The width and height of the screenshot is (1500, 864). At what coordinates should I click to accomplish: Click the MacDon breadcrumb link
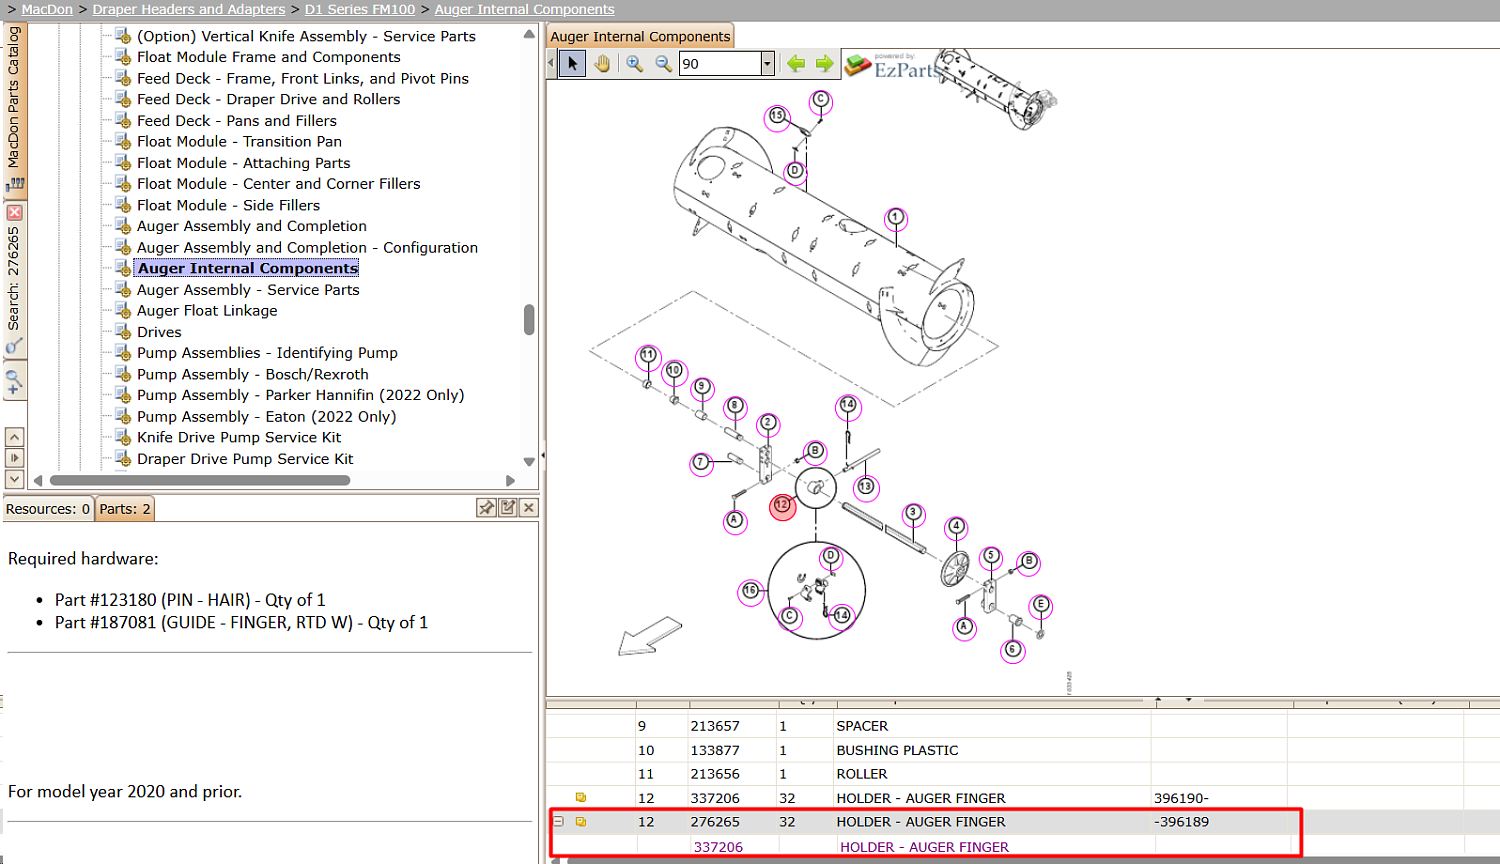point(47,9)
